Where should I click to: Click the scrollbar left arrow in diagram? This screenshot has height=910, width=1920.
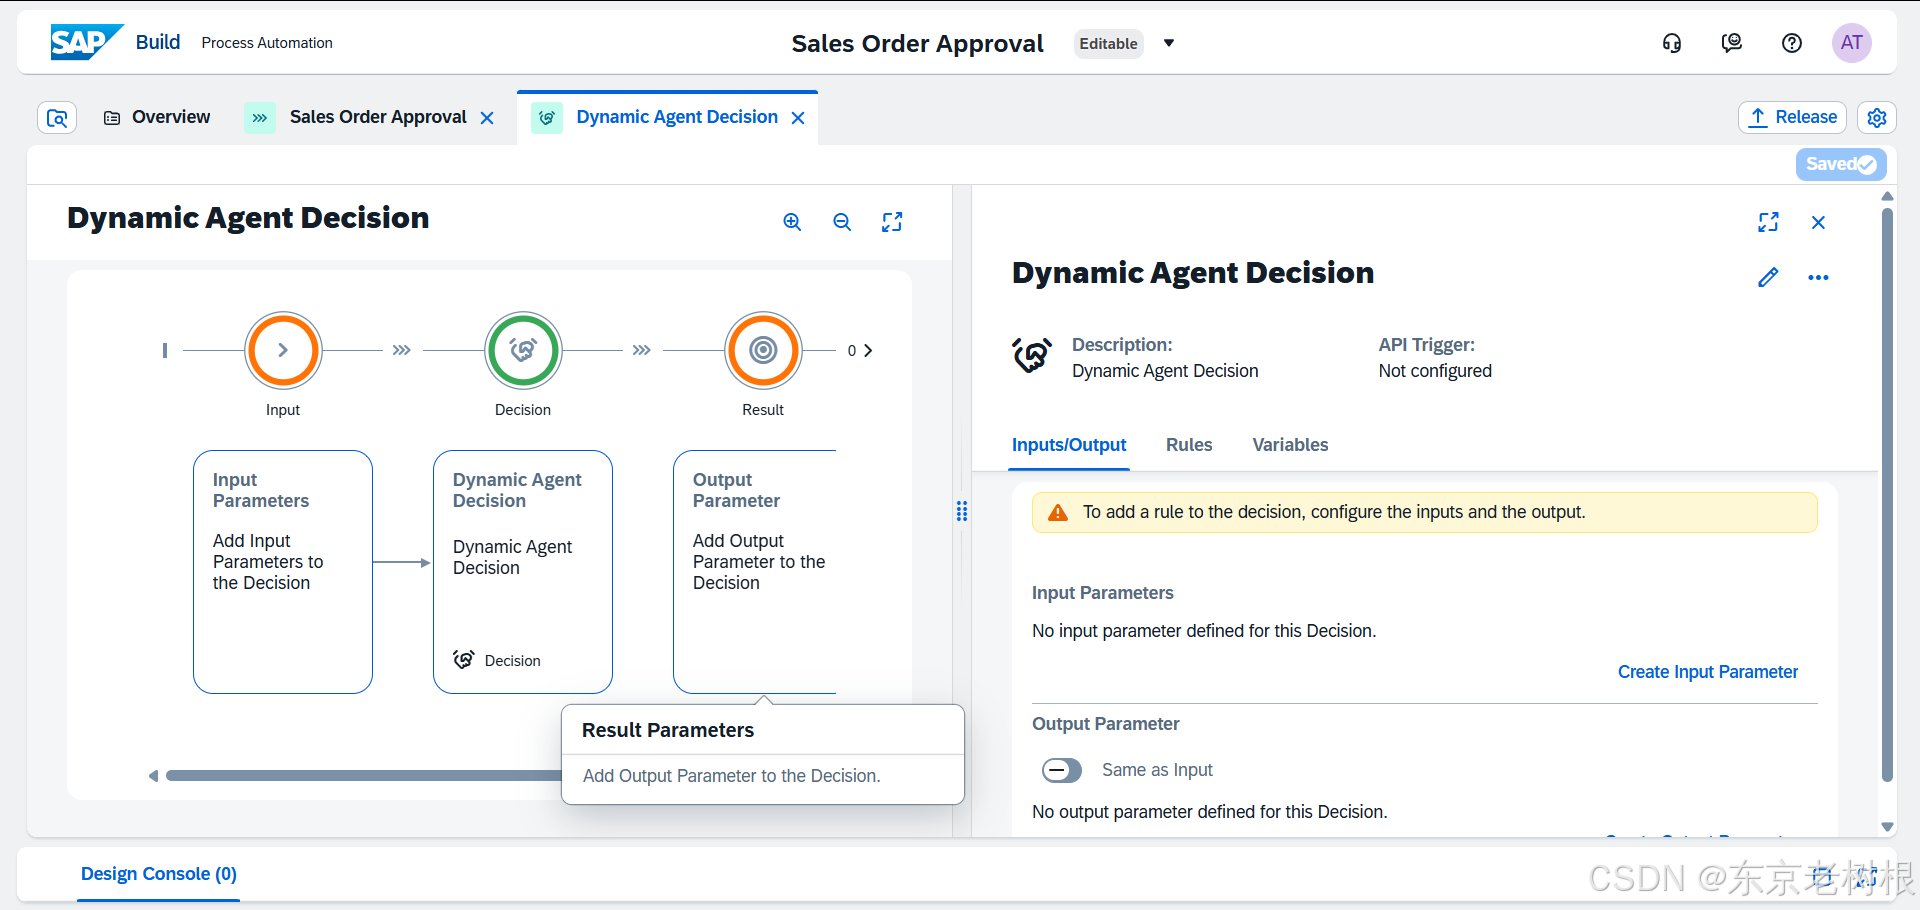[153, 776]
